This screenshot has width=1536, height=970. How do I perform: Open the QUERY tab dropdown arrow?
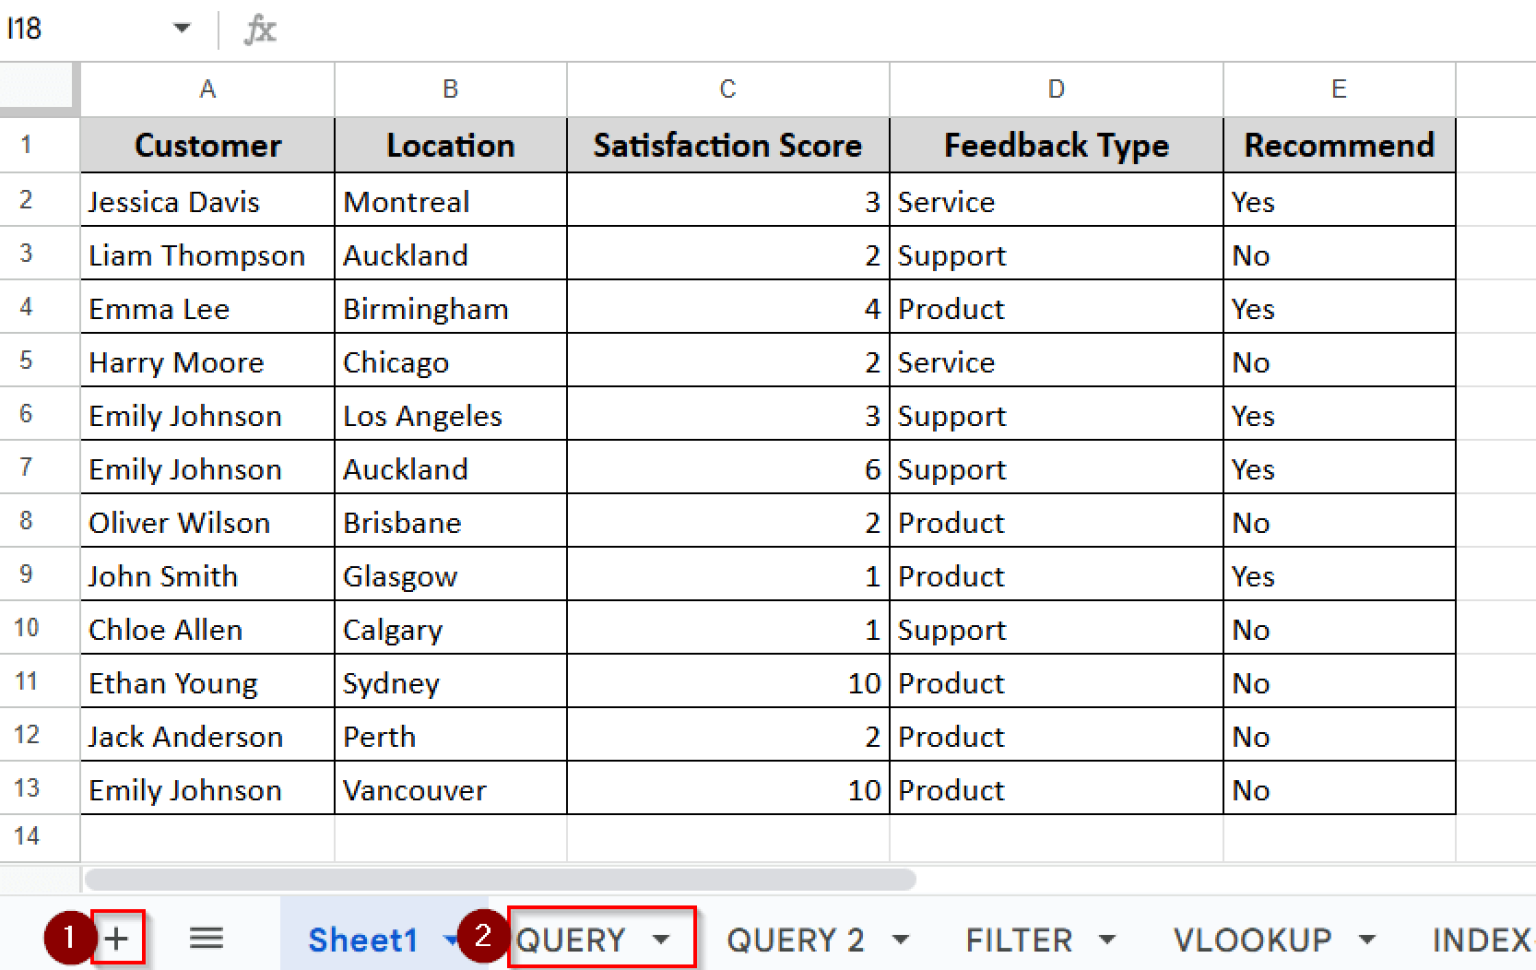pos(661,939)
